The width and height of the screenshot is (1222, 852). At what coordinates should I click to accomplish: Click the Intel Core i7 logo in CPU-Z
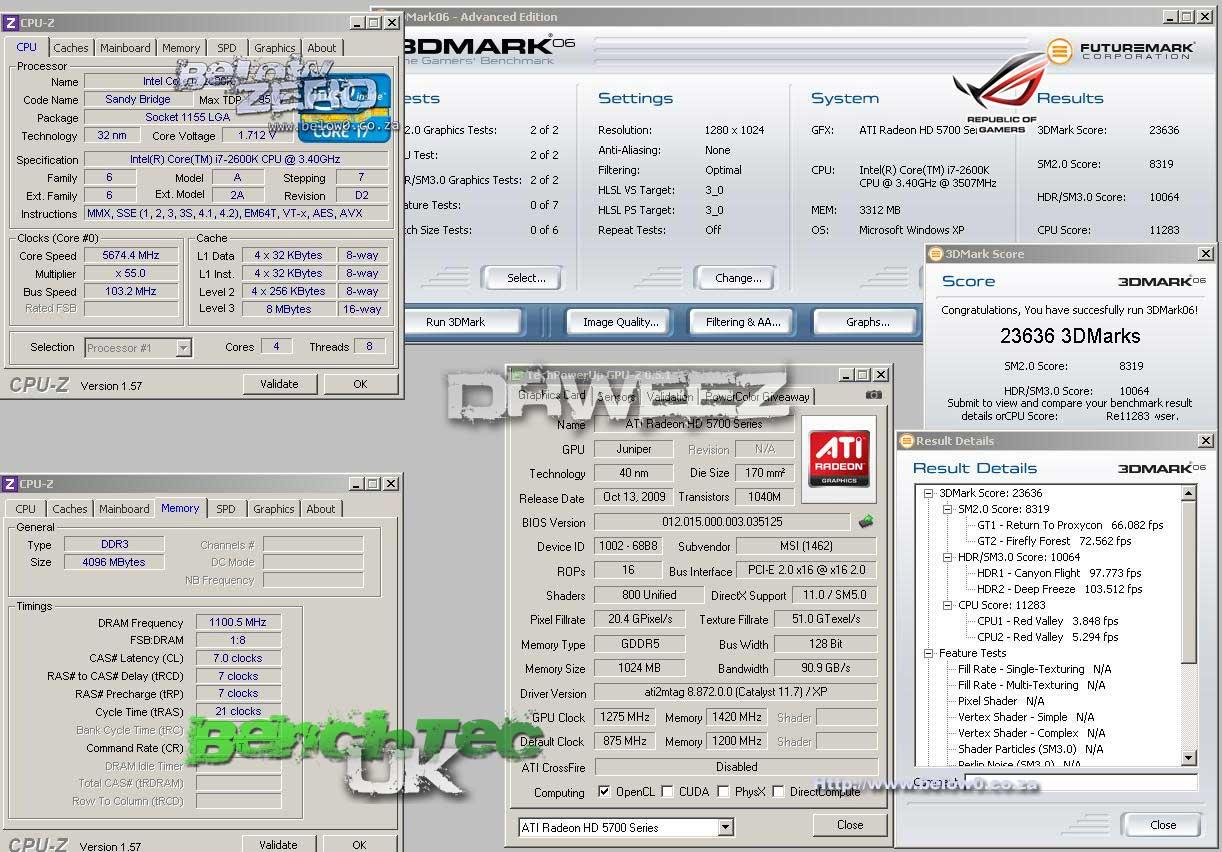pyautogui.click(x=344, y=108)
